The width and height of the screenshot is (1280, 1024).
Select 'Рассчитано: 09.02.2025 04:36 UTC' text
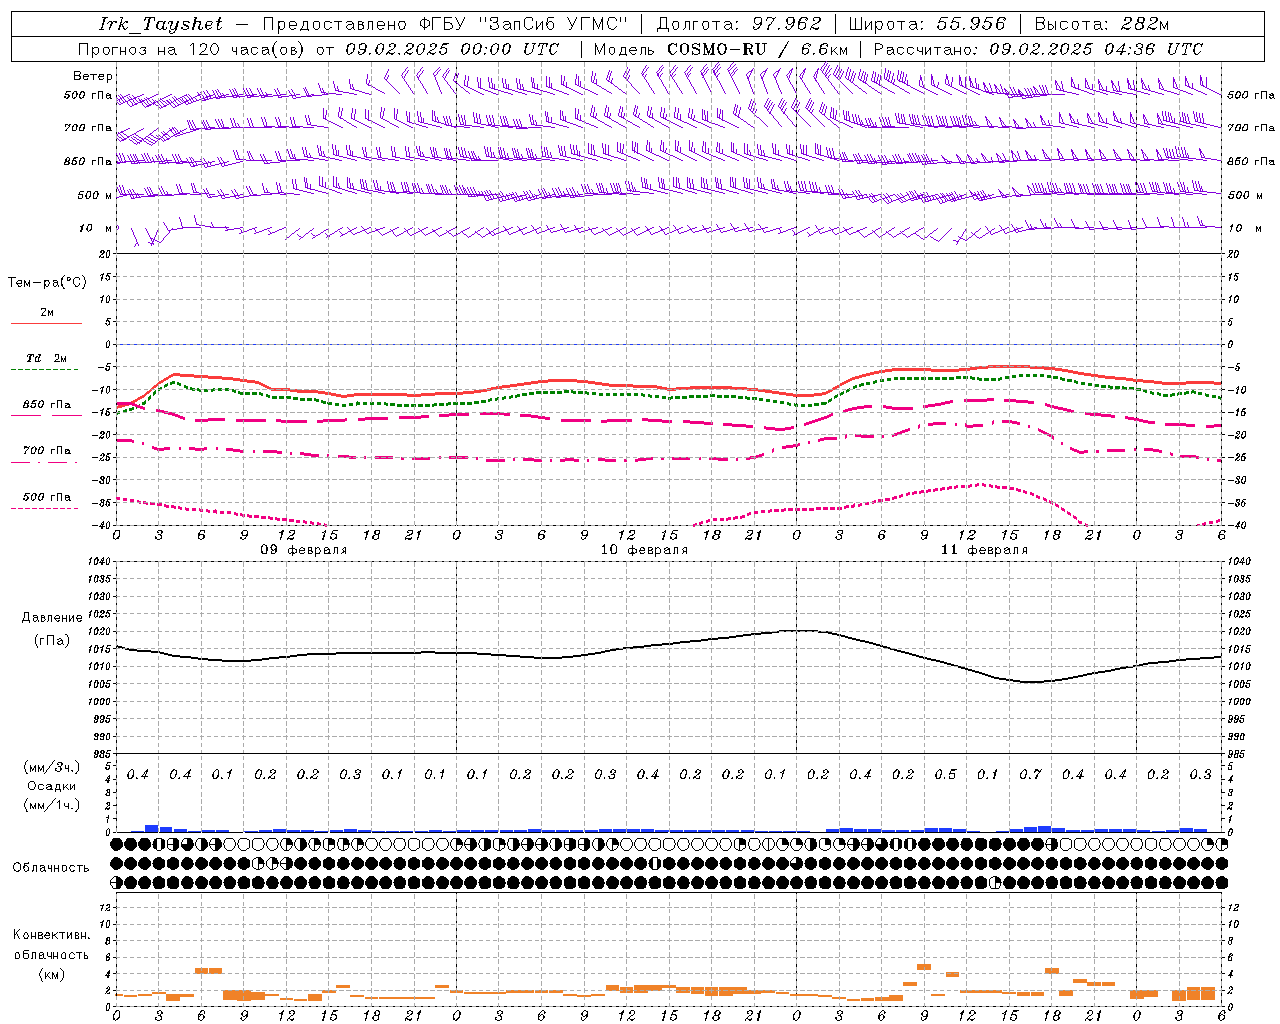click(1038, 49)
